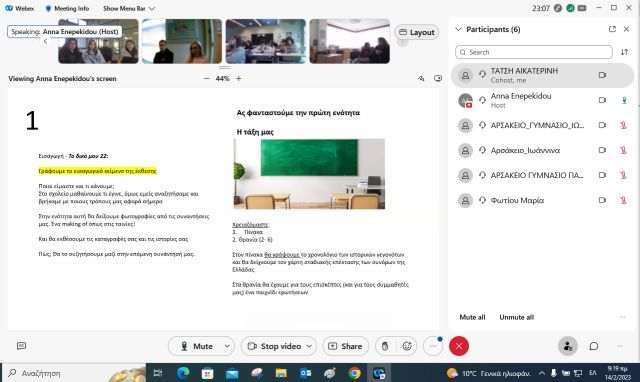
Task: Click the Layout button
Action: (417, 32)
